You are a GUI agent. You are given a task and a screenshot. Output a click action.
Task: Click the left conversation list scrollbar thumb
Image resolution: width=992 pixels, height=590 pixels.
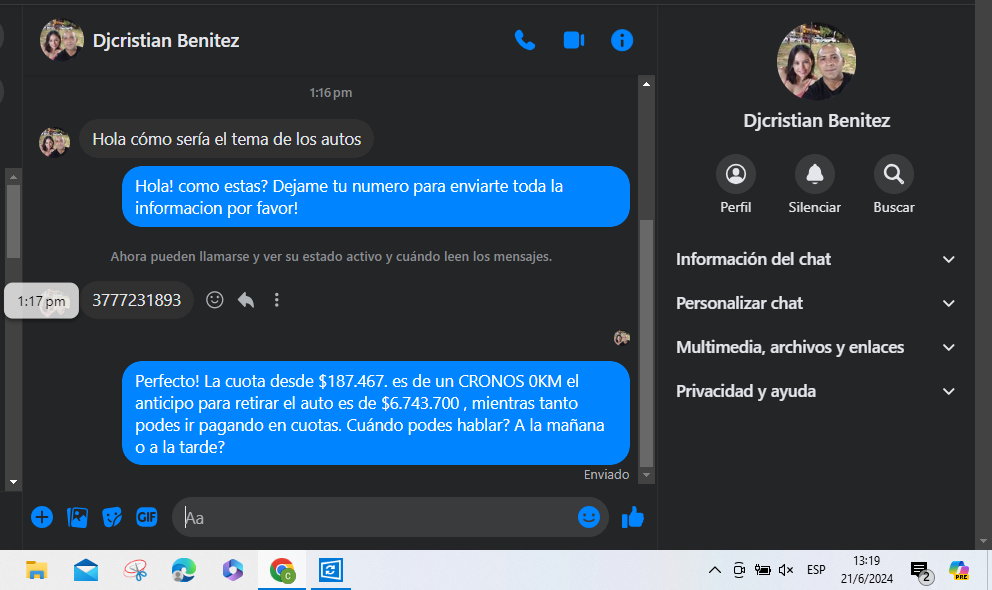[x=13, y=221]
